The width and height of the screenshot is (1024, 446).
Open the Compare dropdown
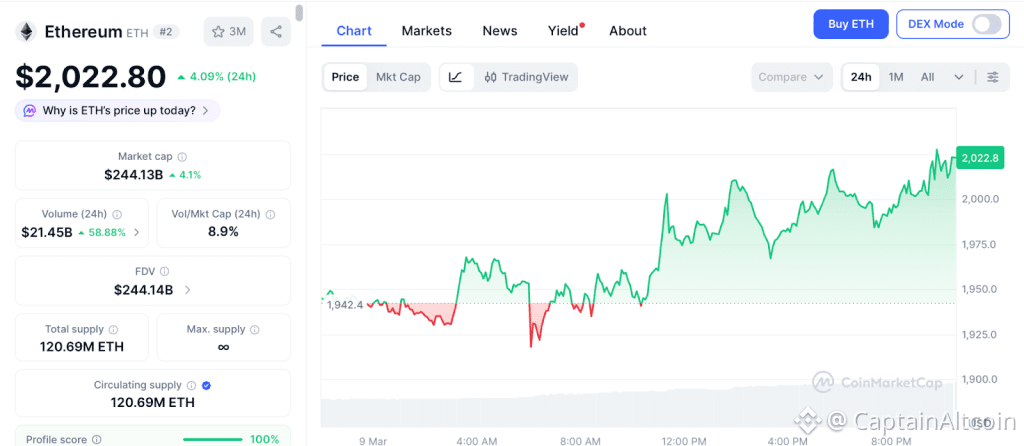[x=792, y=77]
